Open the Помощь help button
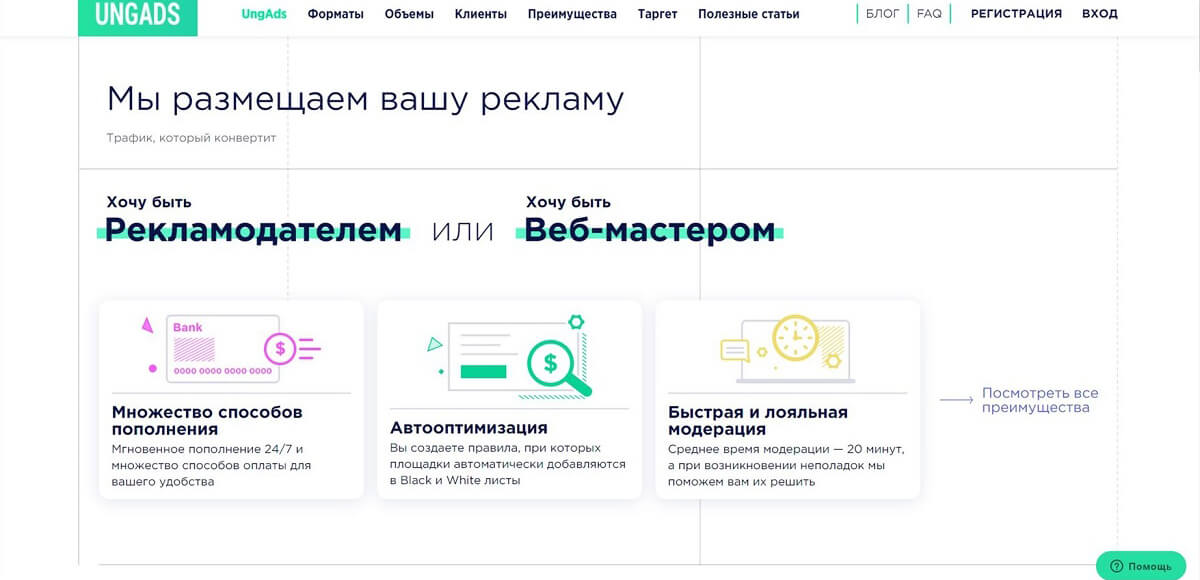1200x580 pixels. pos(1141,565)
